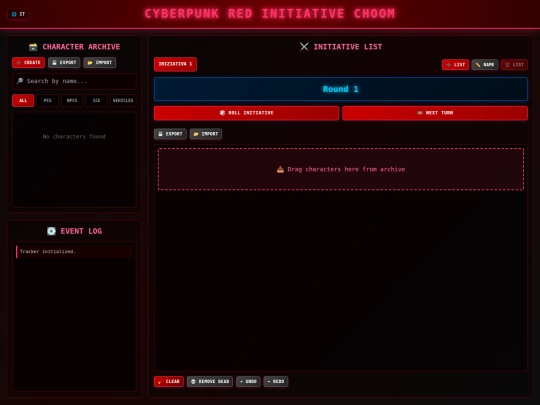Click REMOVE DEAD skull button
The image size is (540, 405).
210,381
